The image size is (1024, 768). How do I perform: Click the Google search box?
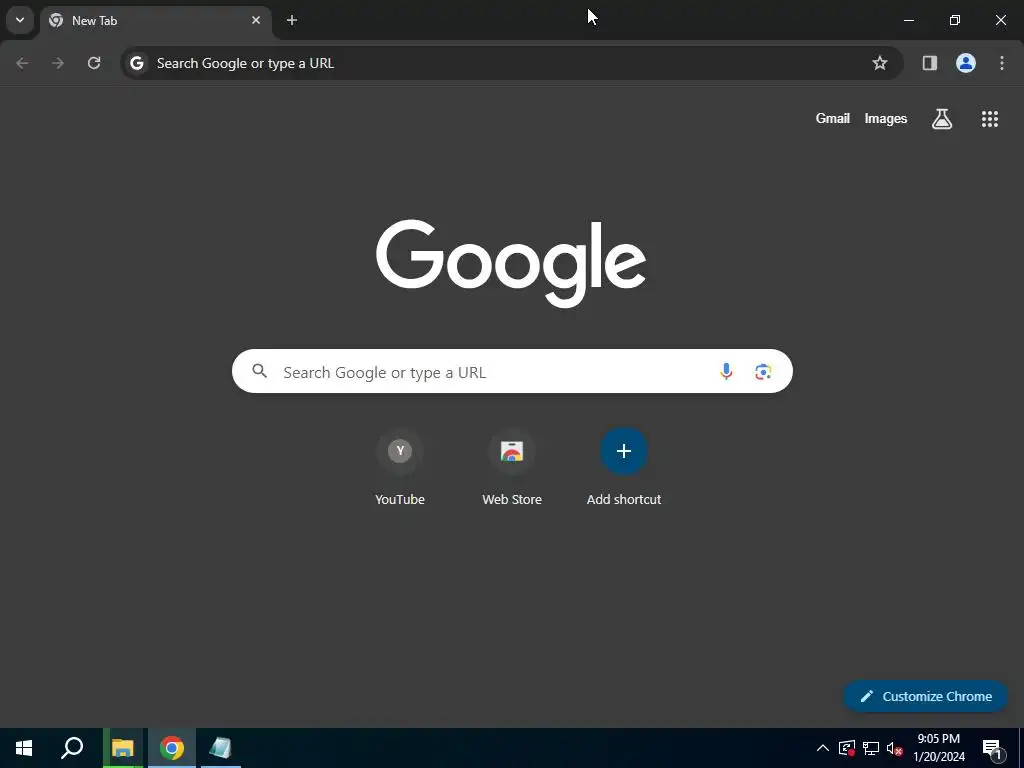point(512,372)
